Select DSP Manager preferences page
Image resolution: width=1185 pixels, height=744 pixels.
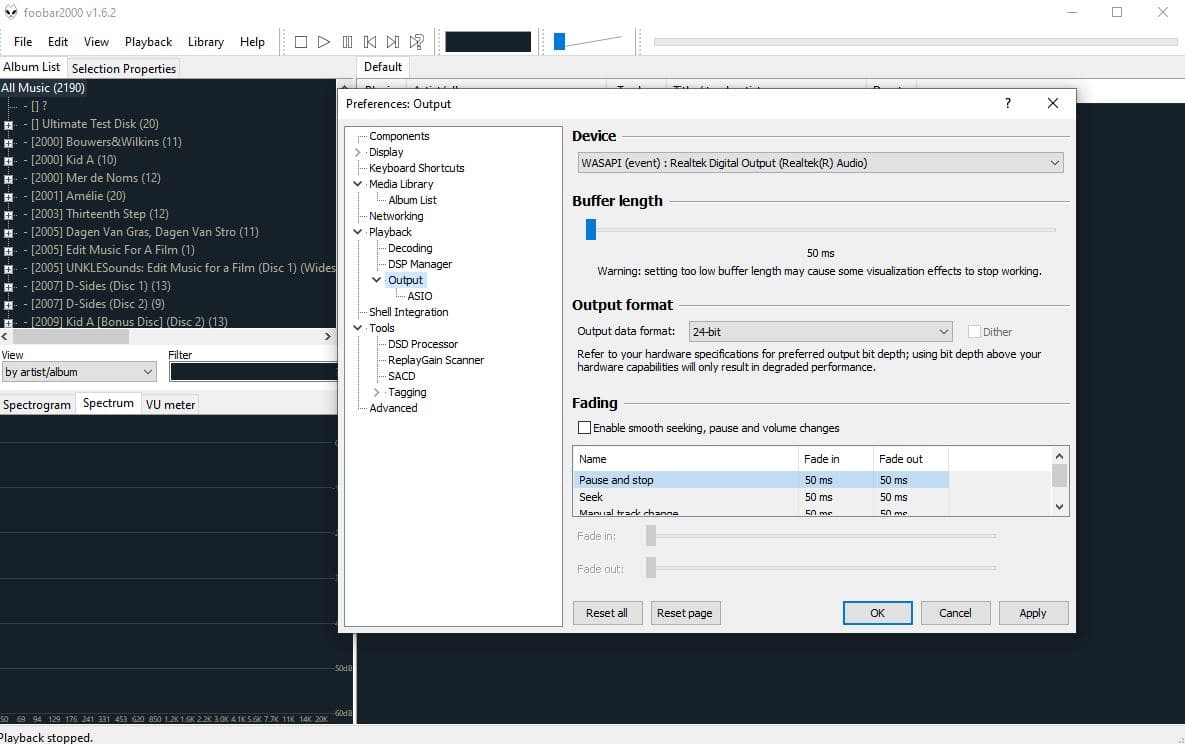[x=419, y=264]
